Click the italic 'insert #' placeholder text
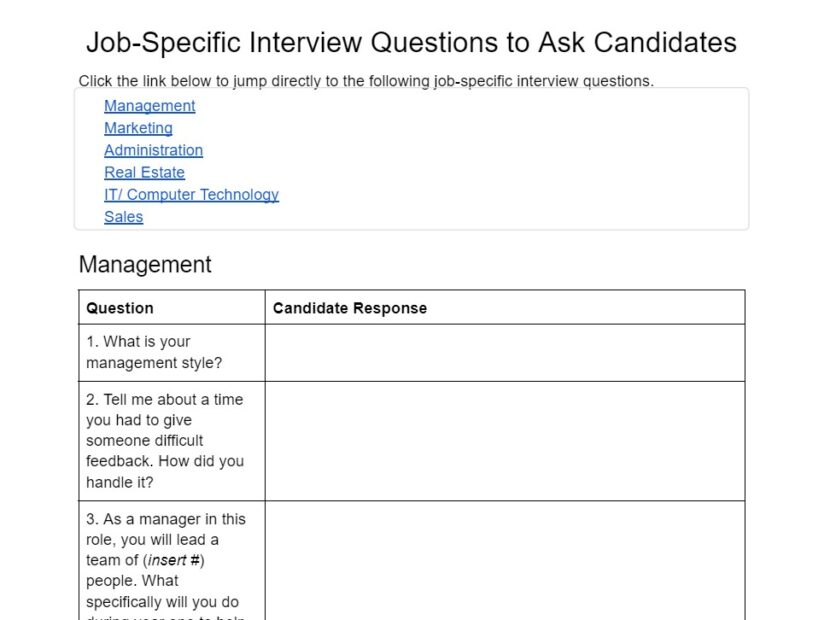The width and height of the screenshot is (830, 620). [174, 560]
